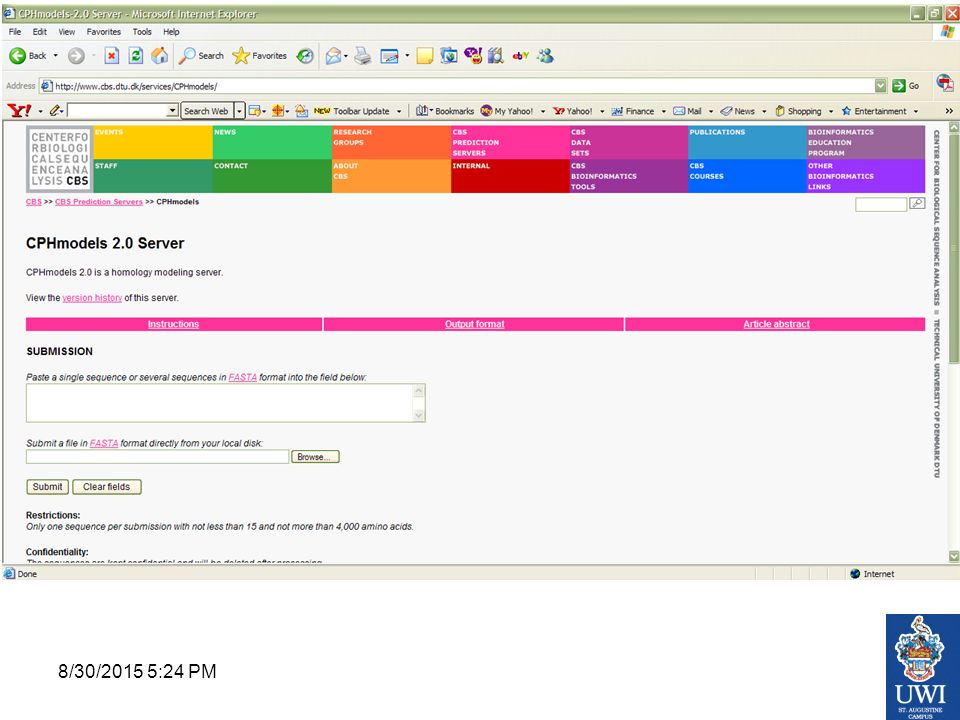Click the CBS Prediction Servers breadcrumb link
This screenshot has width=960, height=720.
(99, 201)
